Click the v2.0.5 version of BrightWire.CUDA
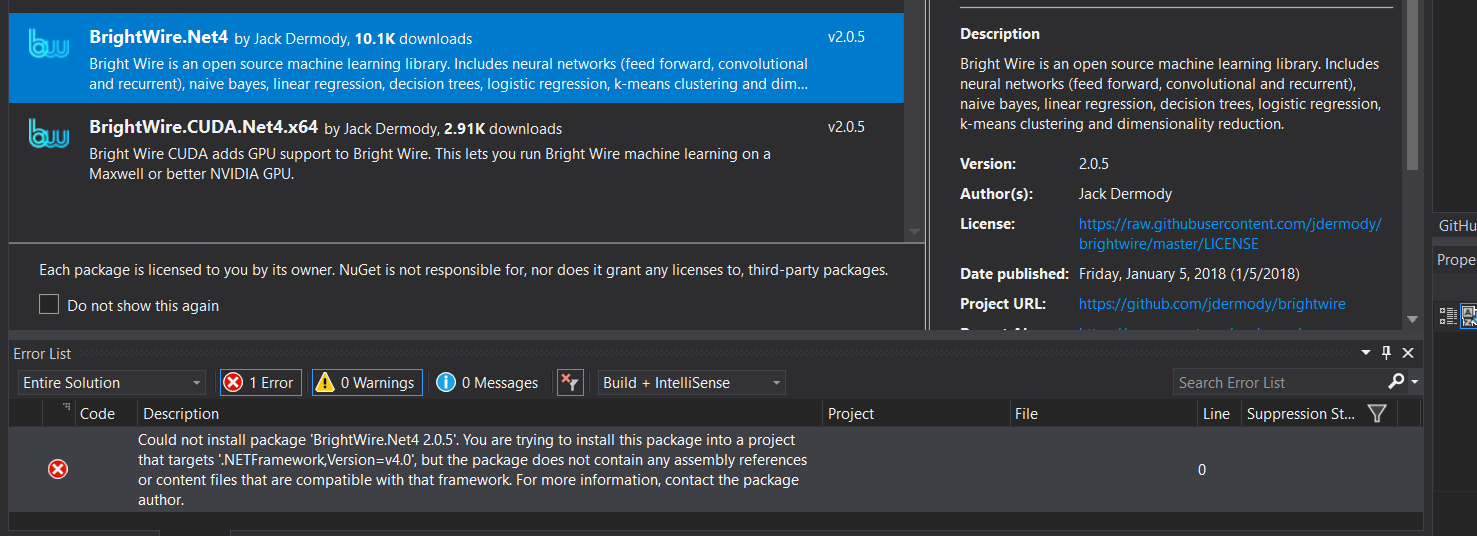This screenshot has height=536, width=1477. pyautogui.click(x=846, y=127)
